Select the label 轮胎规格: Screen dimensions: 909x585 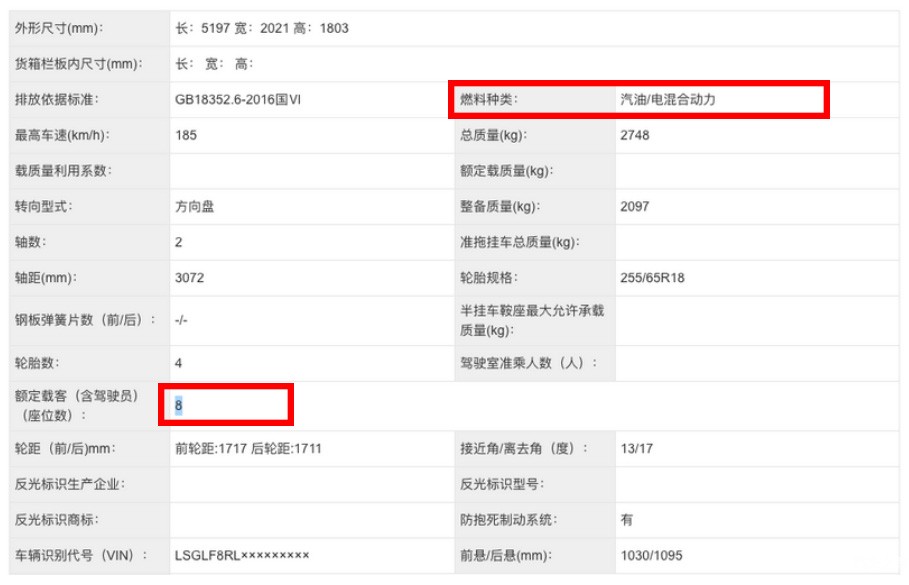(x=489, y=278)
